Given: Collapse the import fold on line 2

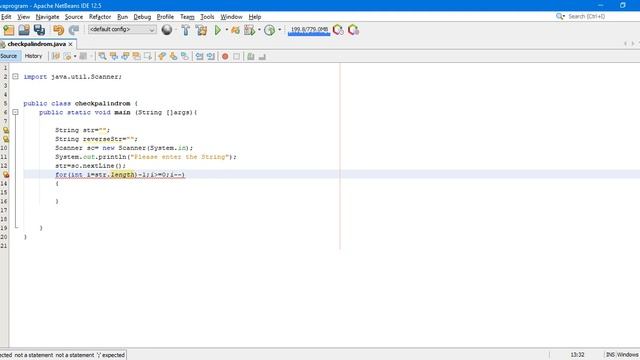Looking at the screenshot, I should 16,76.
